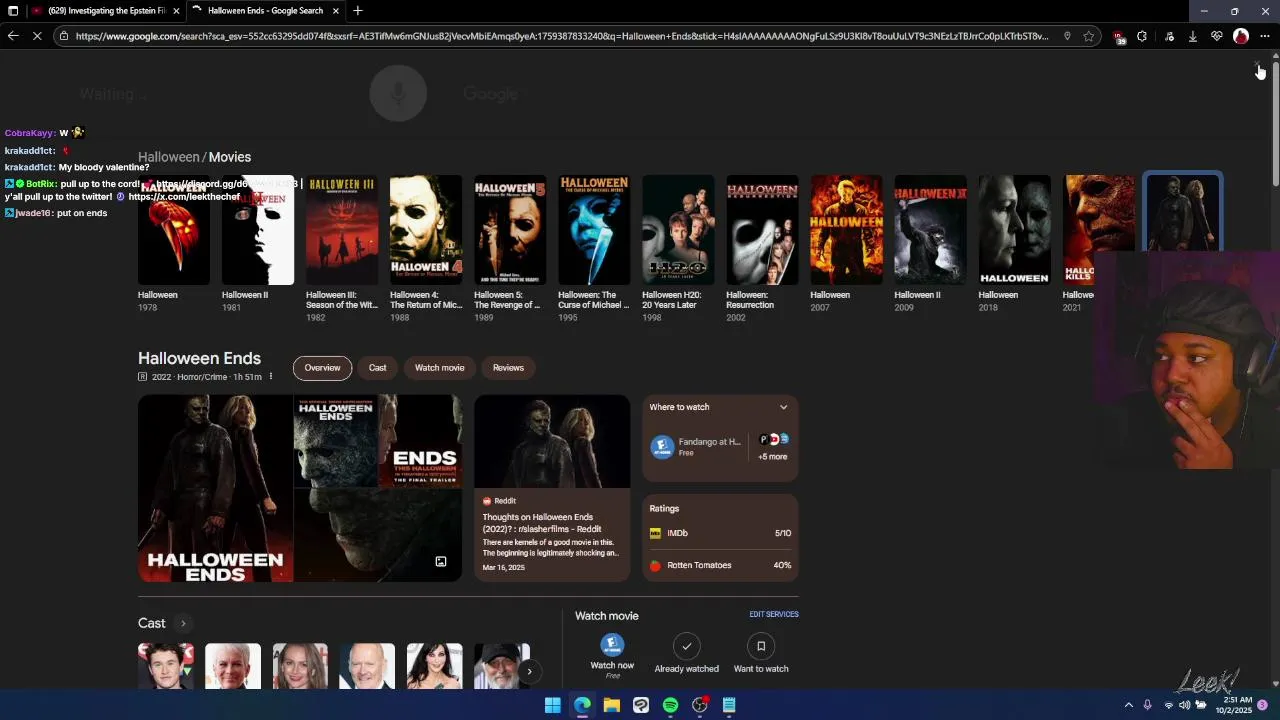Click the Watch now Fandango icon
Viewport: 1280px width, 720px height.
pos(612,645)
